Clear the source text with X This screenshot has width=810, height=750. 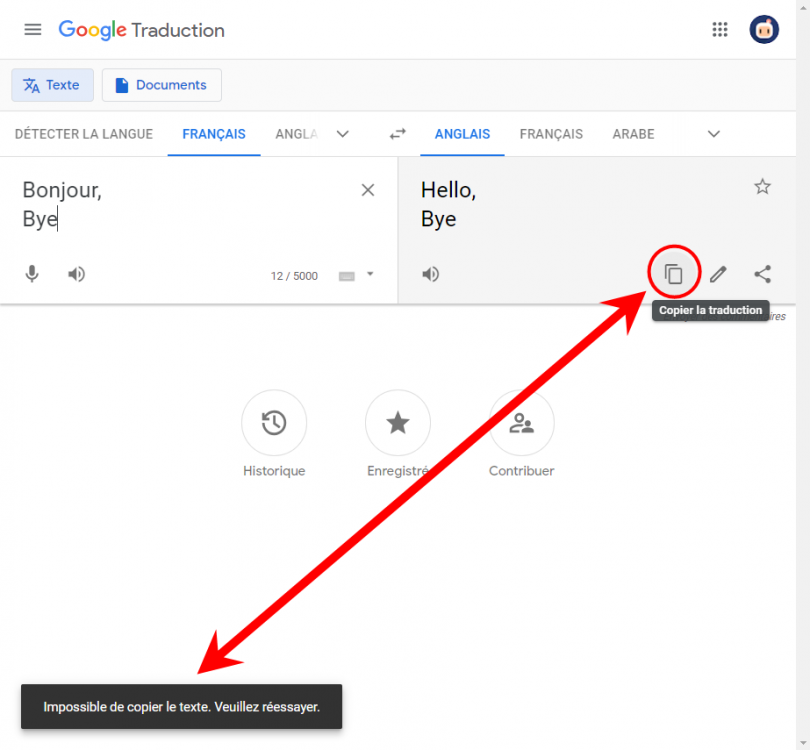[368, 190]
